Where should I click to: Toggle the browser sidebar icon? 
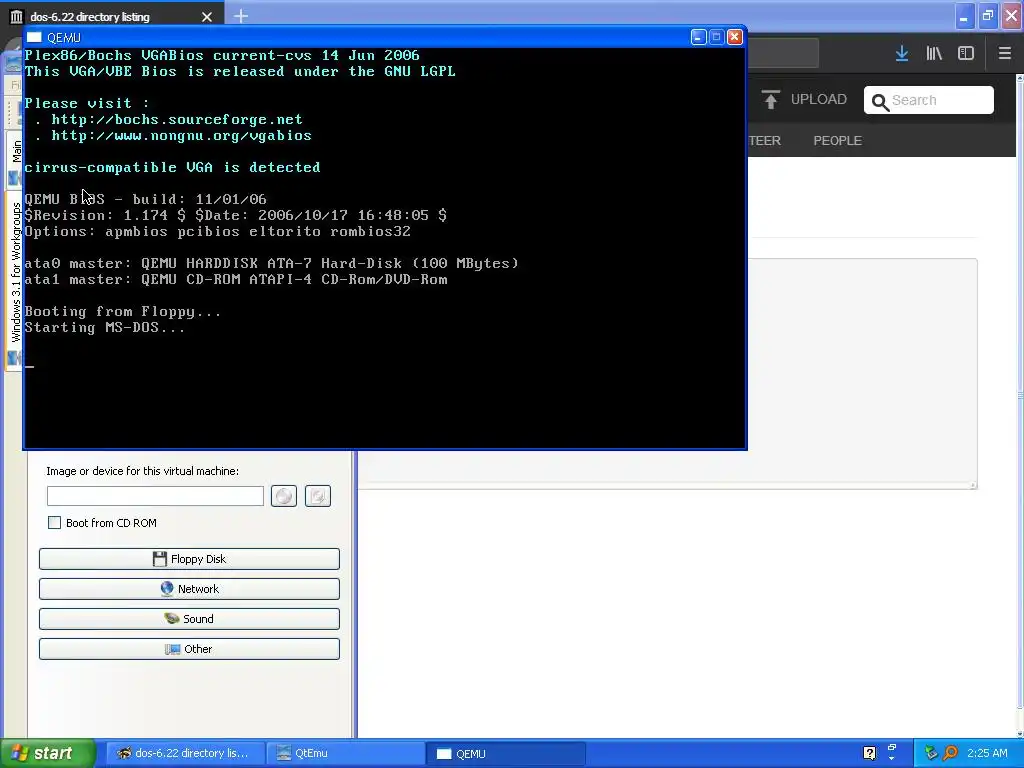(966, 54)
